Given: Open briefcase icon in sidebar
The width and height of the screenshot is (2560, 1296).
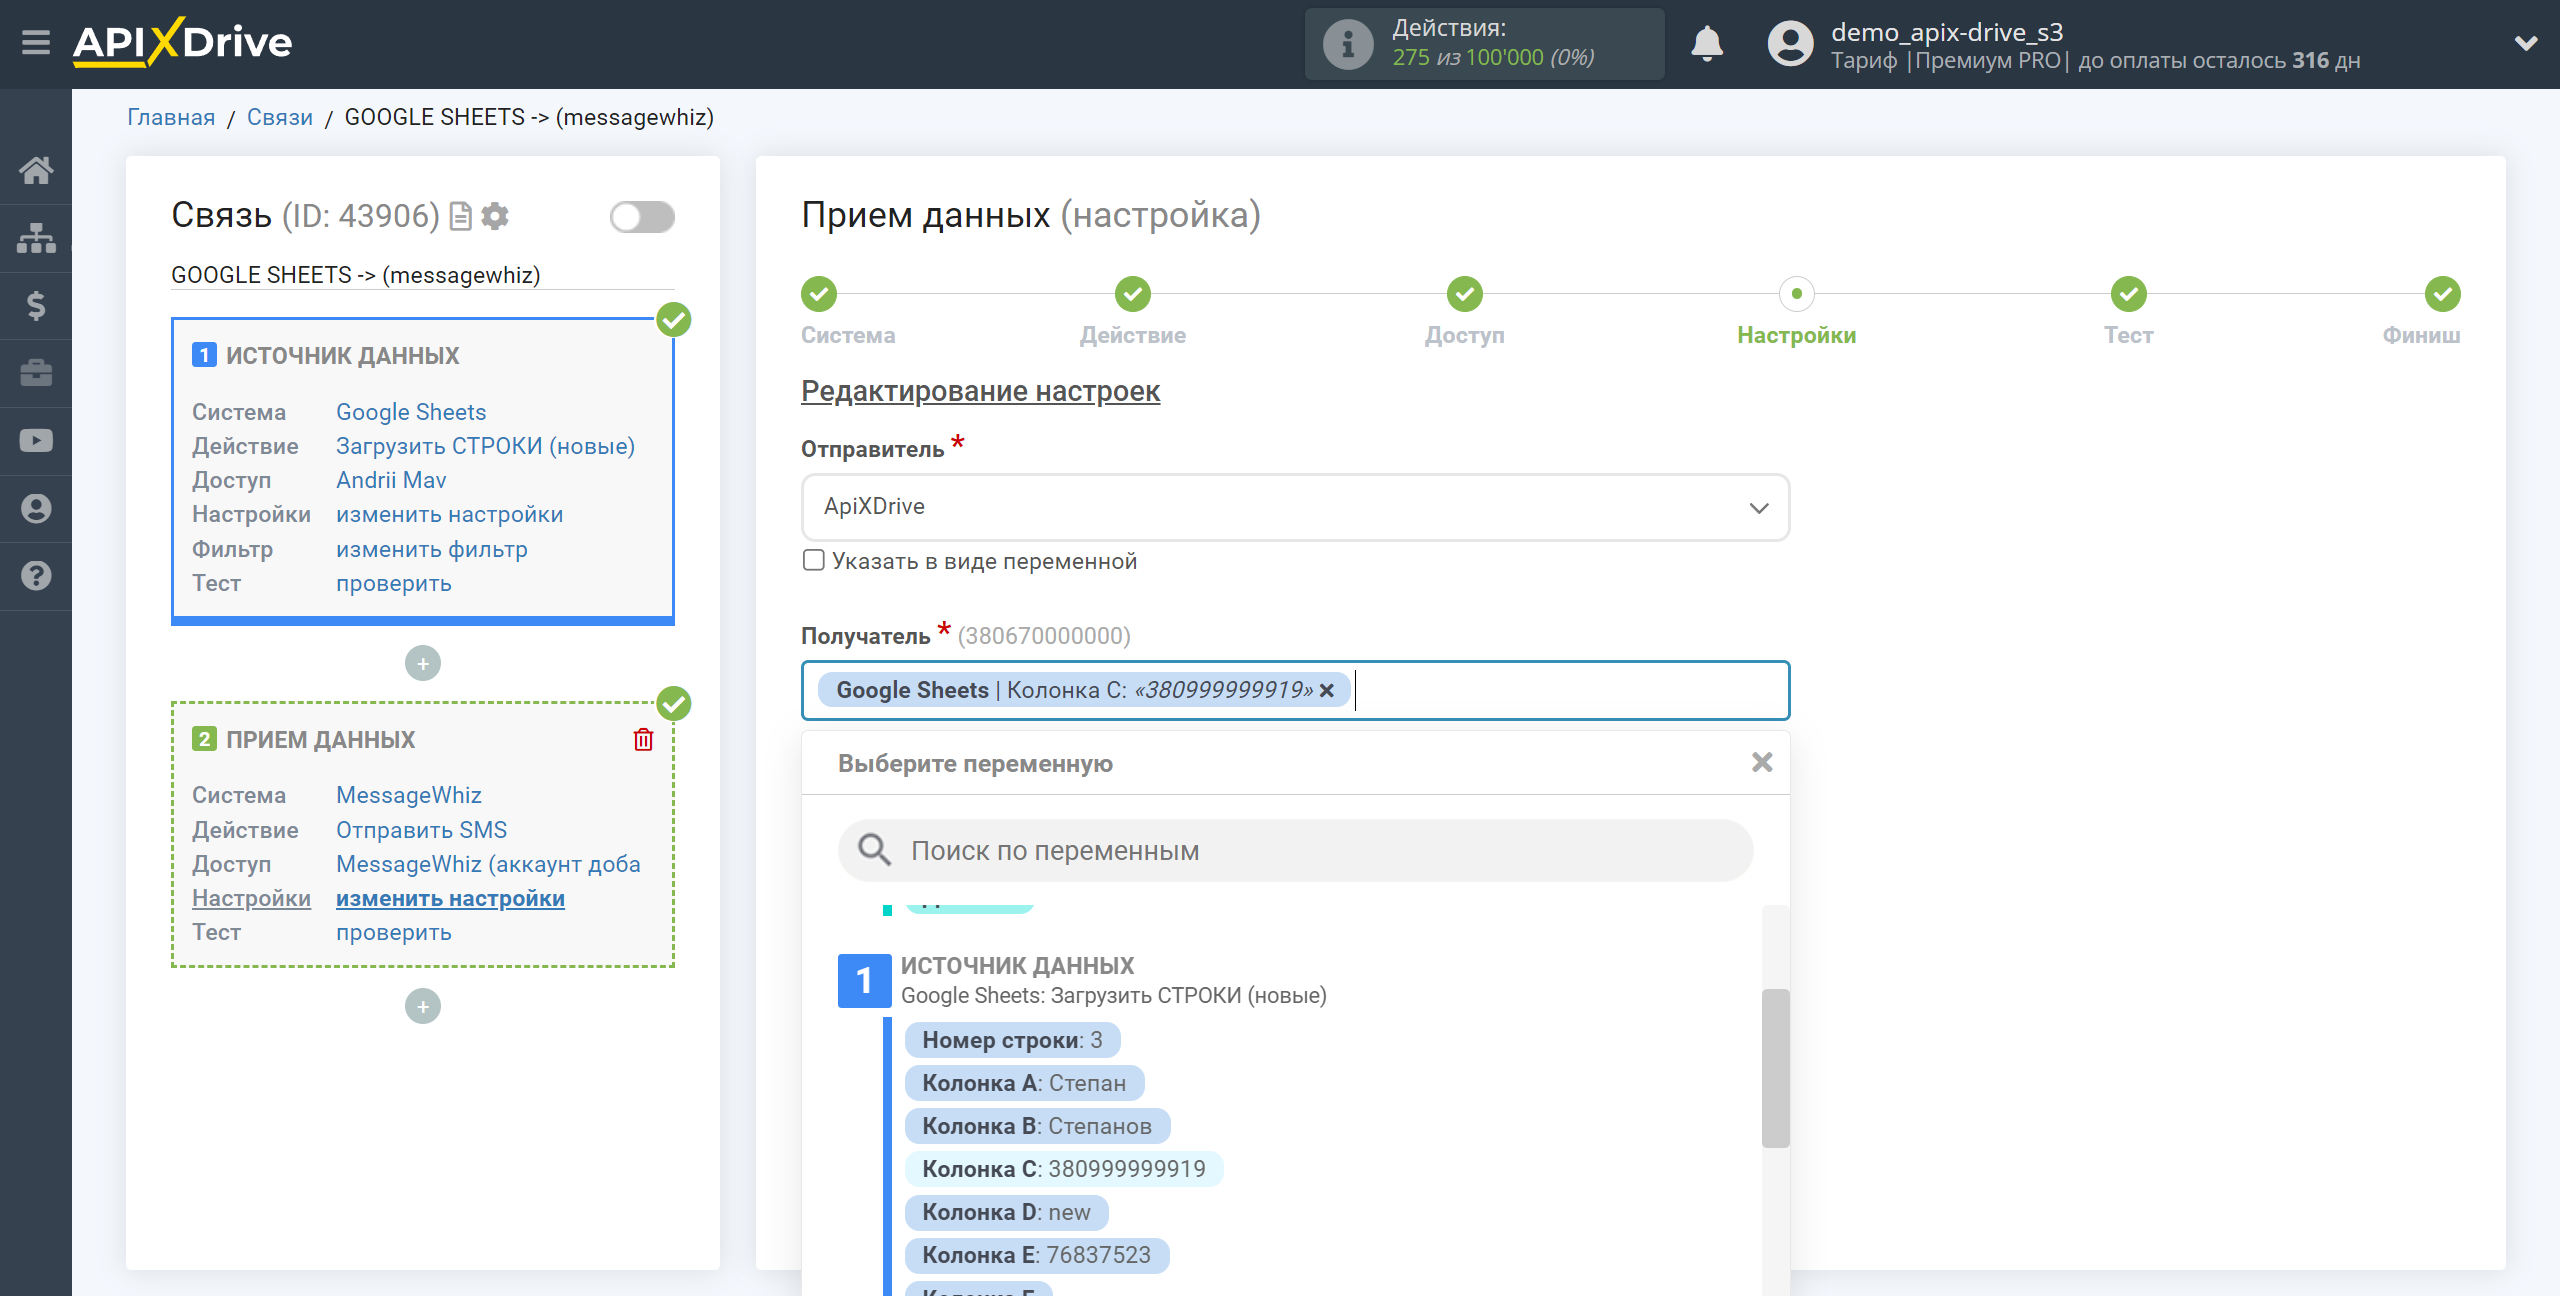Looking at the screenshot, I should point(36,373).
